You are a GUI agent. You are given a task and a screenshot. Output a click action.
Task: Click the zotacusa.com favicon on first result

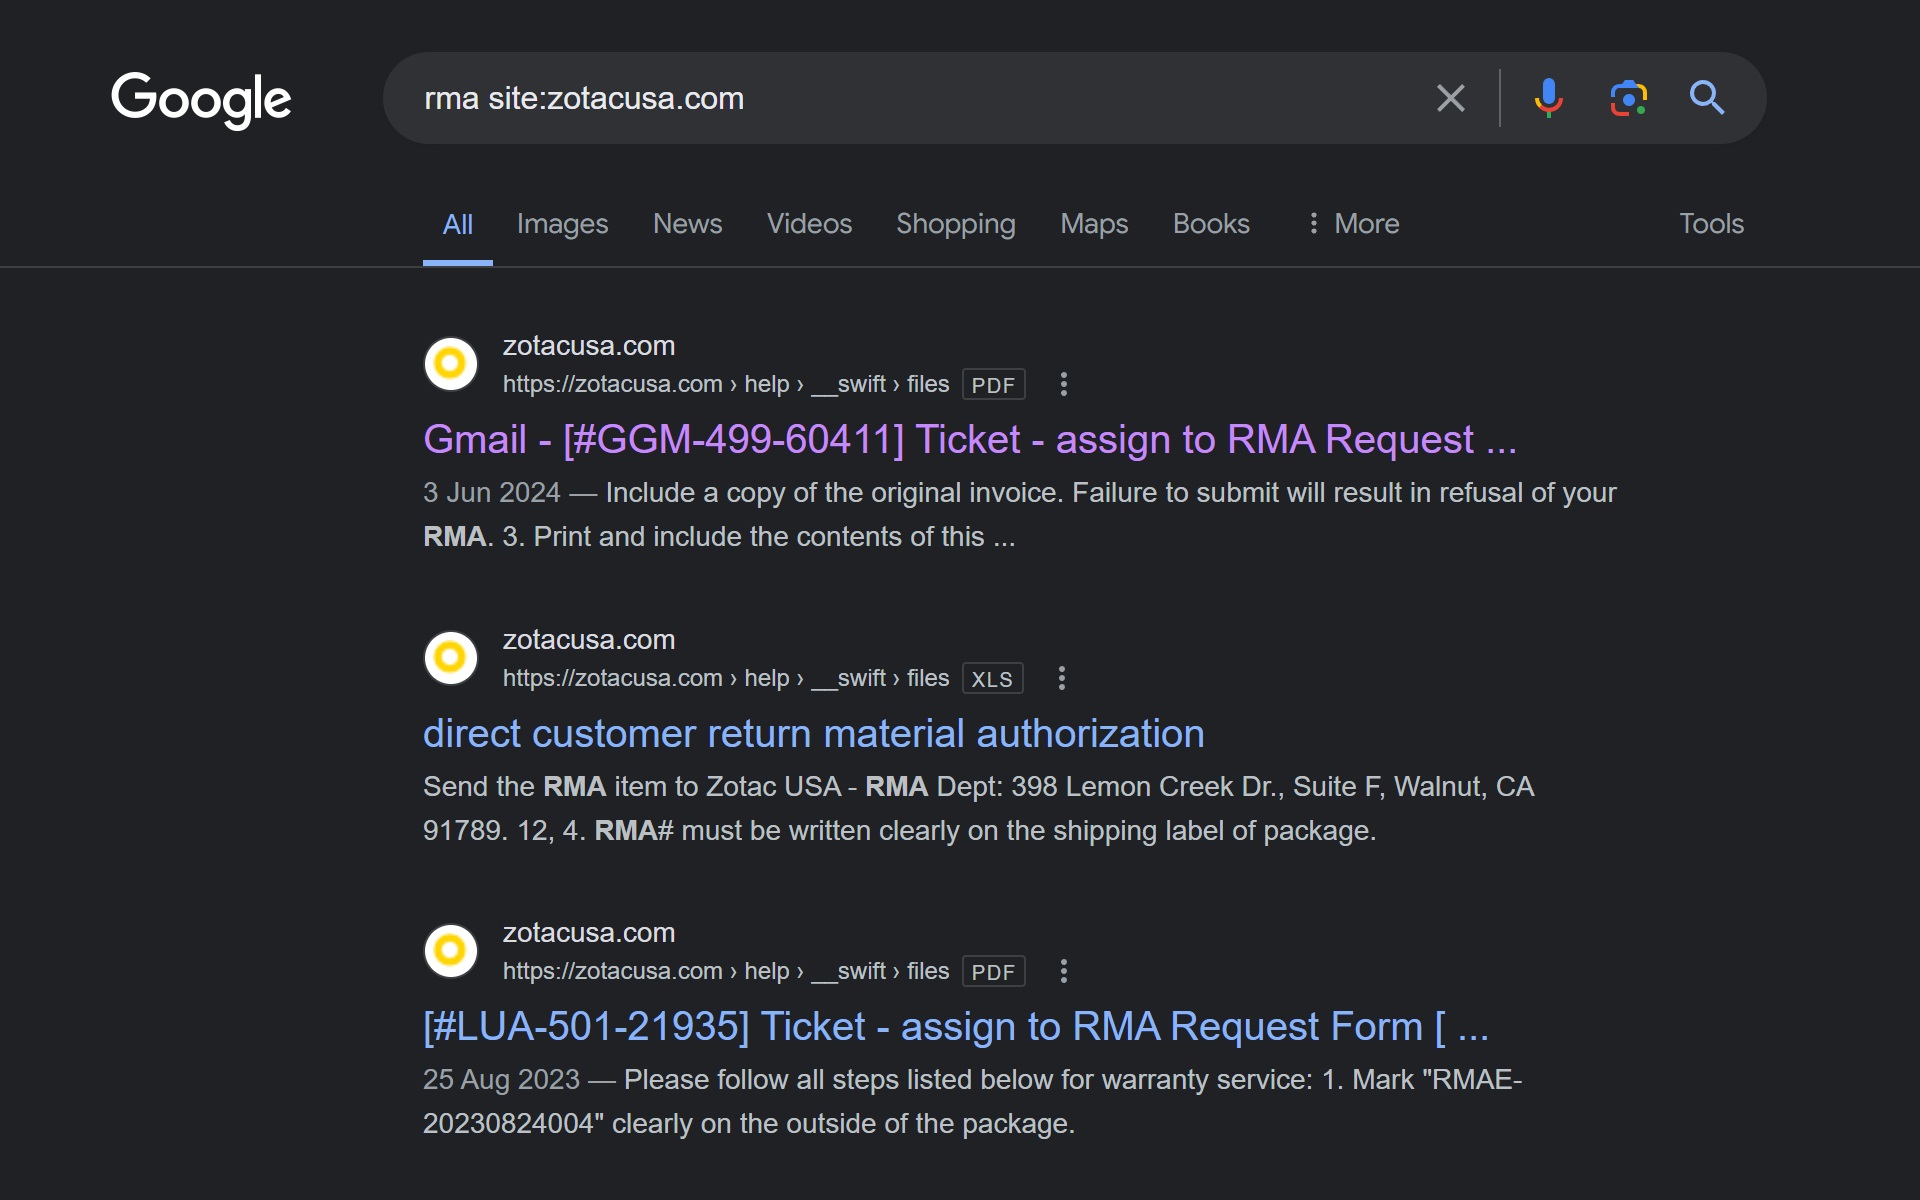452,364
